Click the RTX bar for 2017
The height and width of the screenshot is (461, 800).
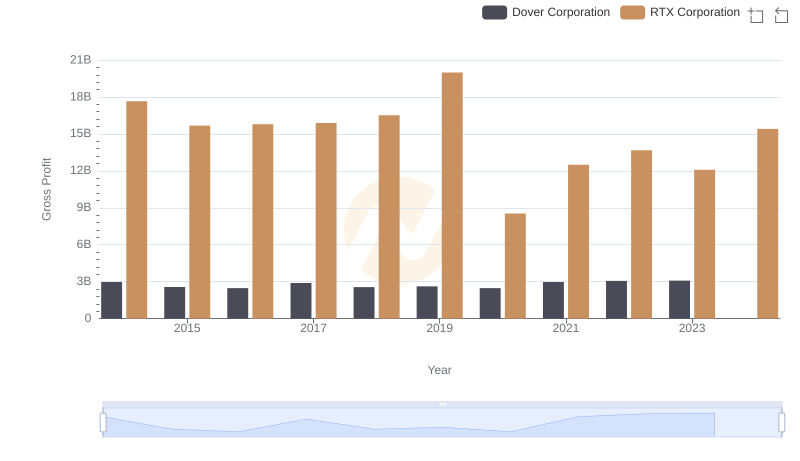pyautogui.click(x=326, y=221)
